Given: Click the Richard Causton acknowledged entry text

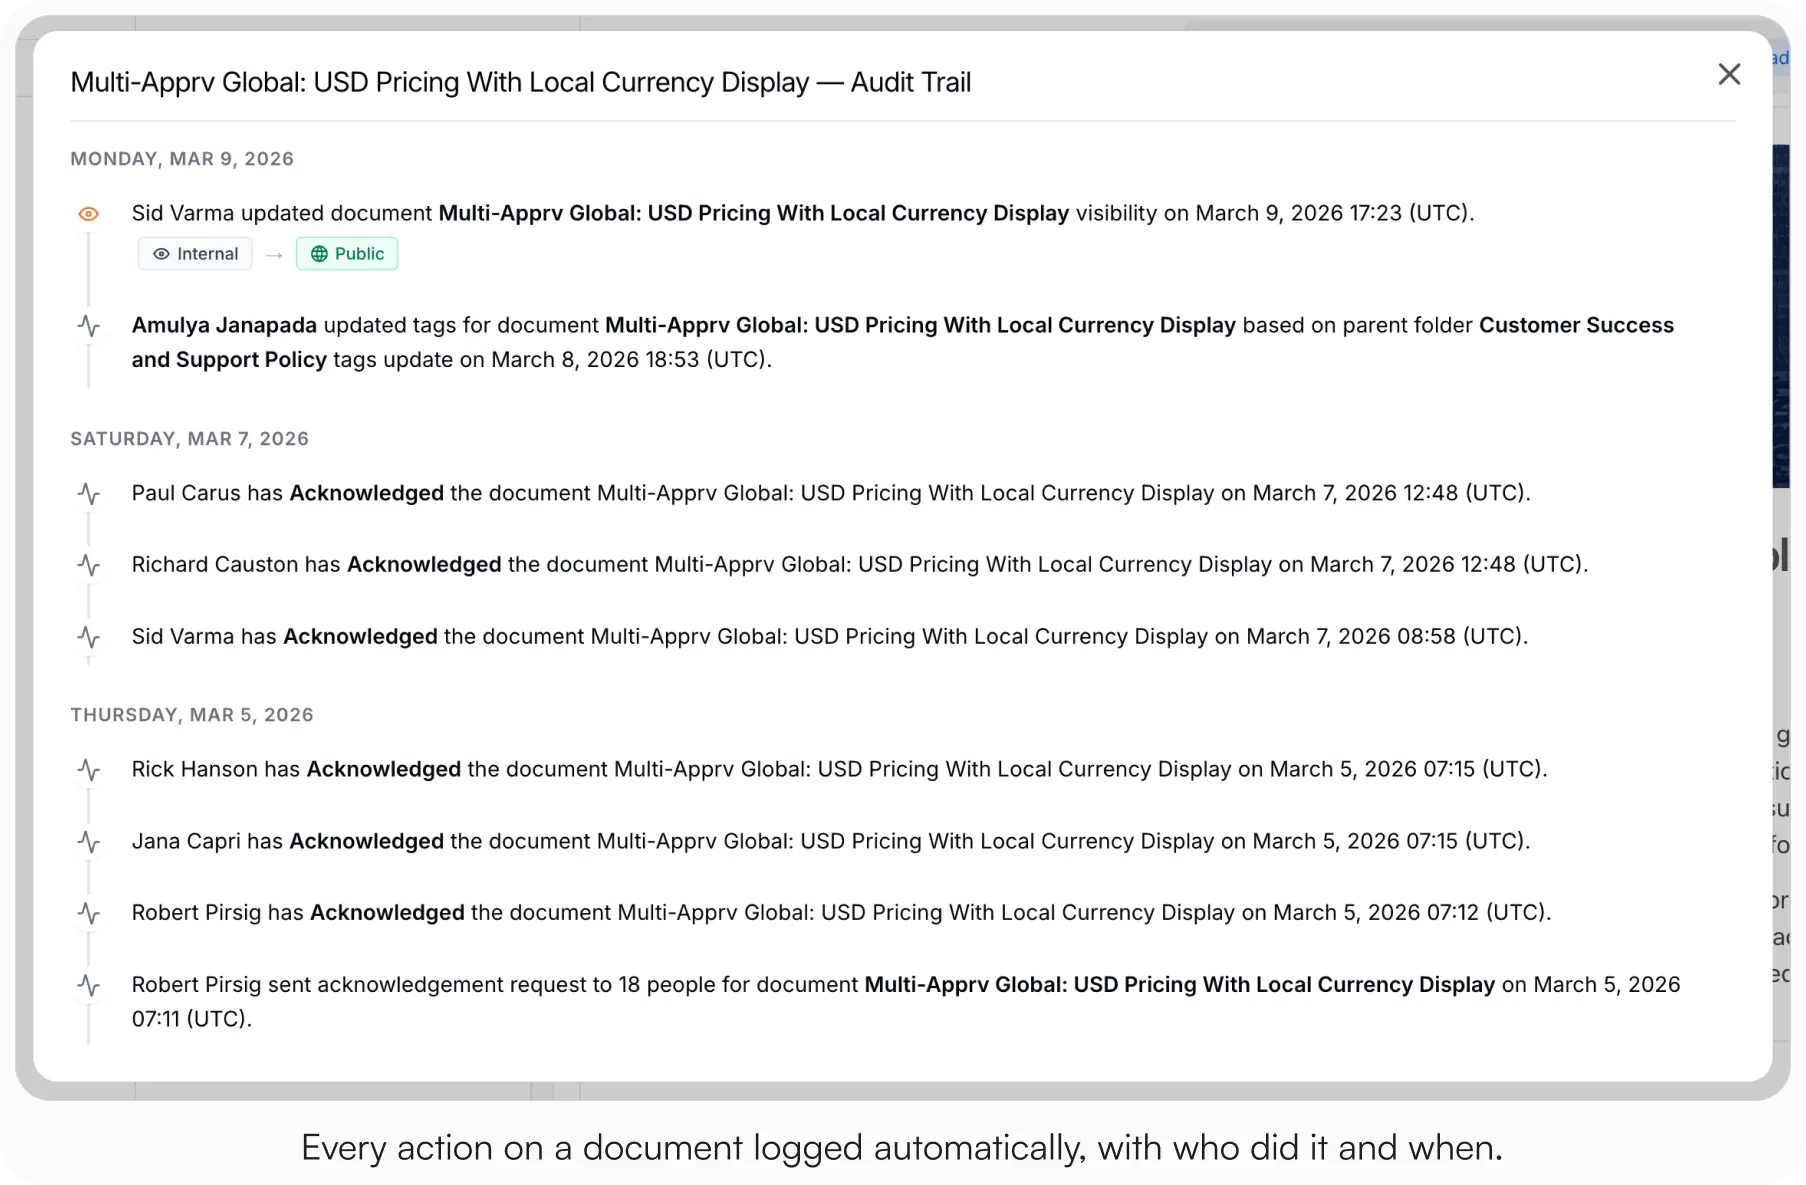Looking at the screenshot, I should pyautogui.click(x=860, y=564).
